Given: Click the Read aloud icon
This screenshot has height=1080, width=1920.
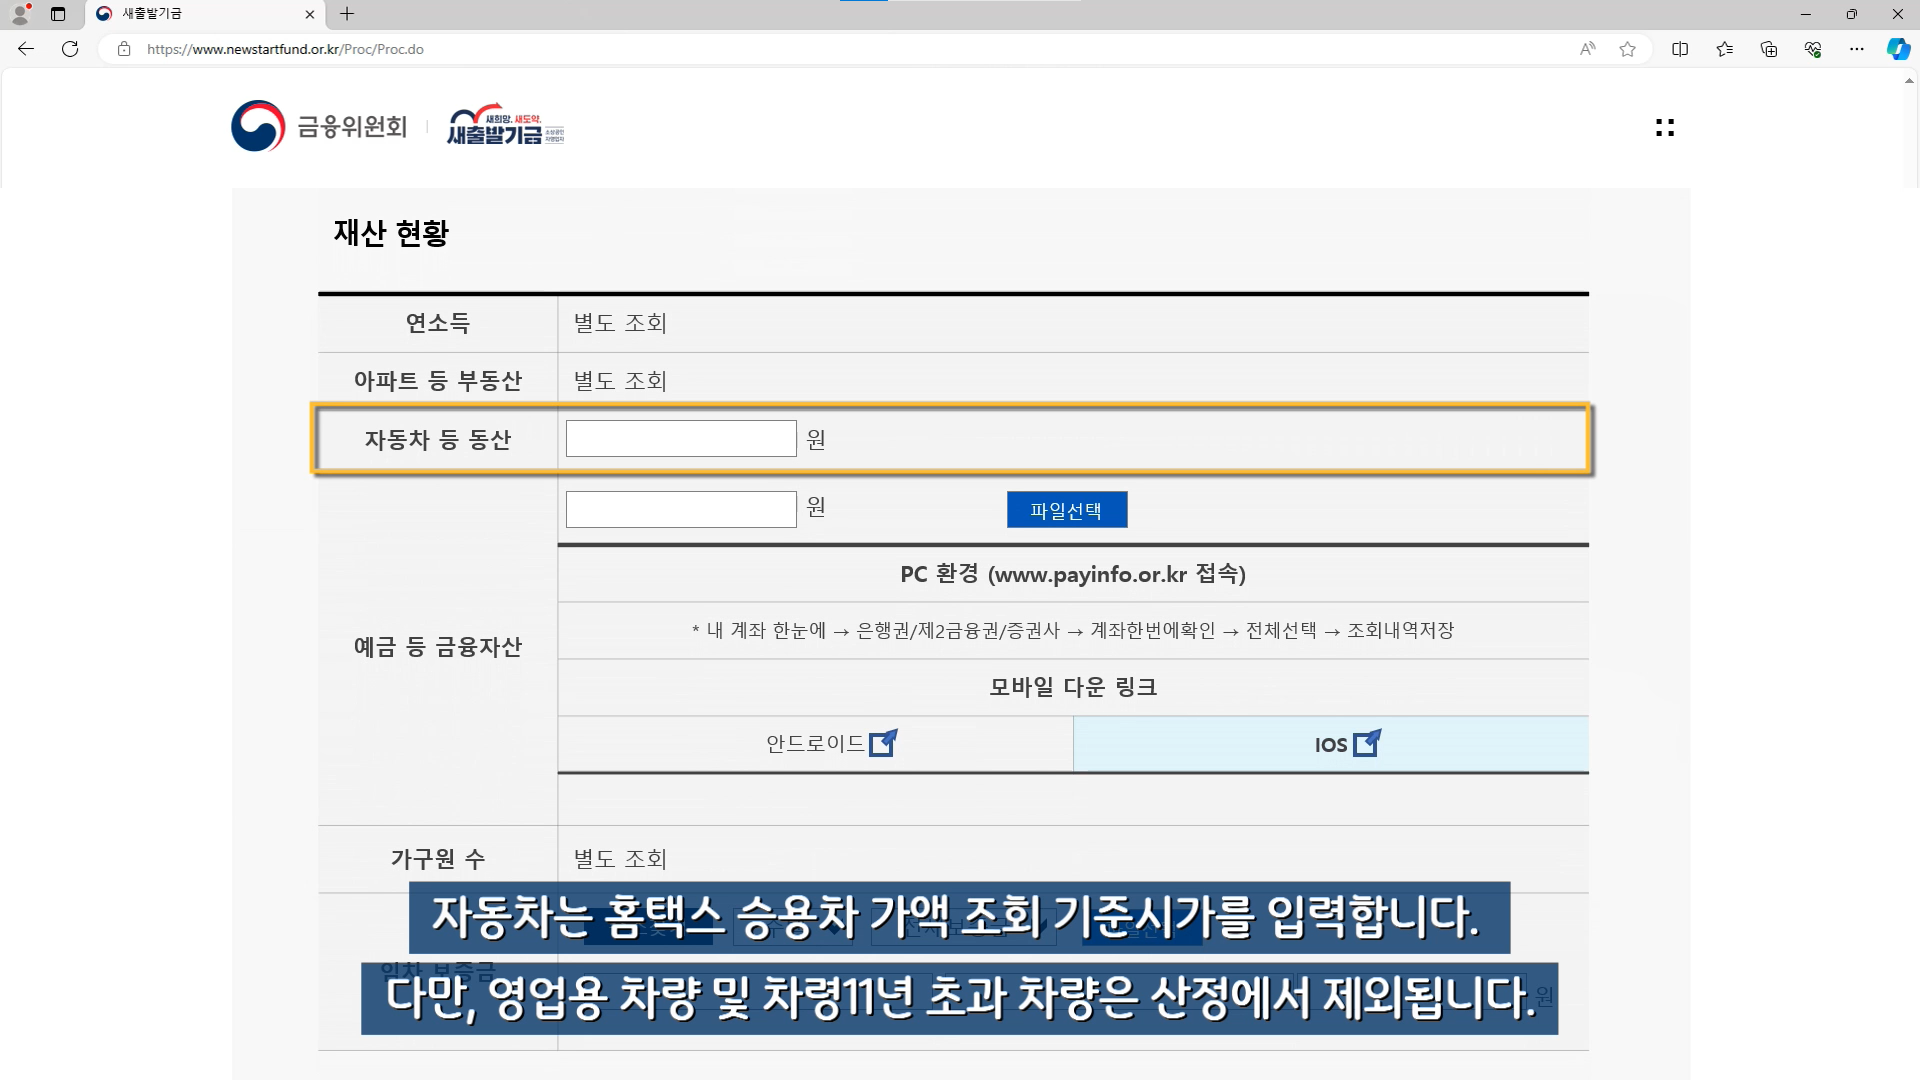Looking at the screenshot, I should click(x=1587, y=49).
